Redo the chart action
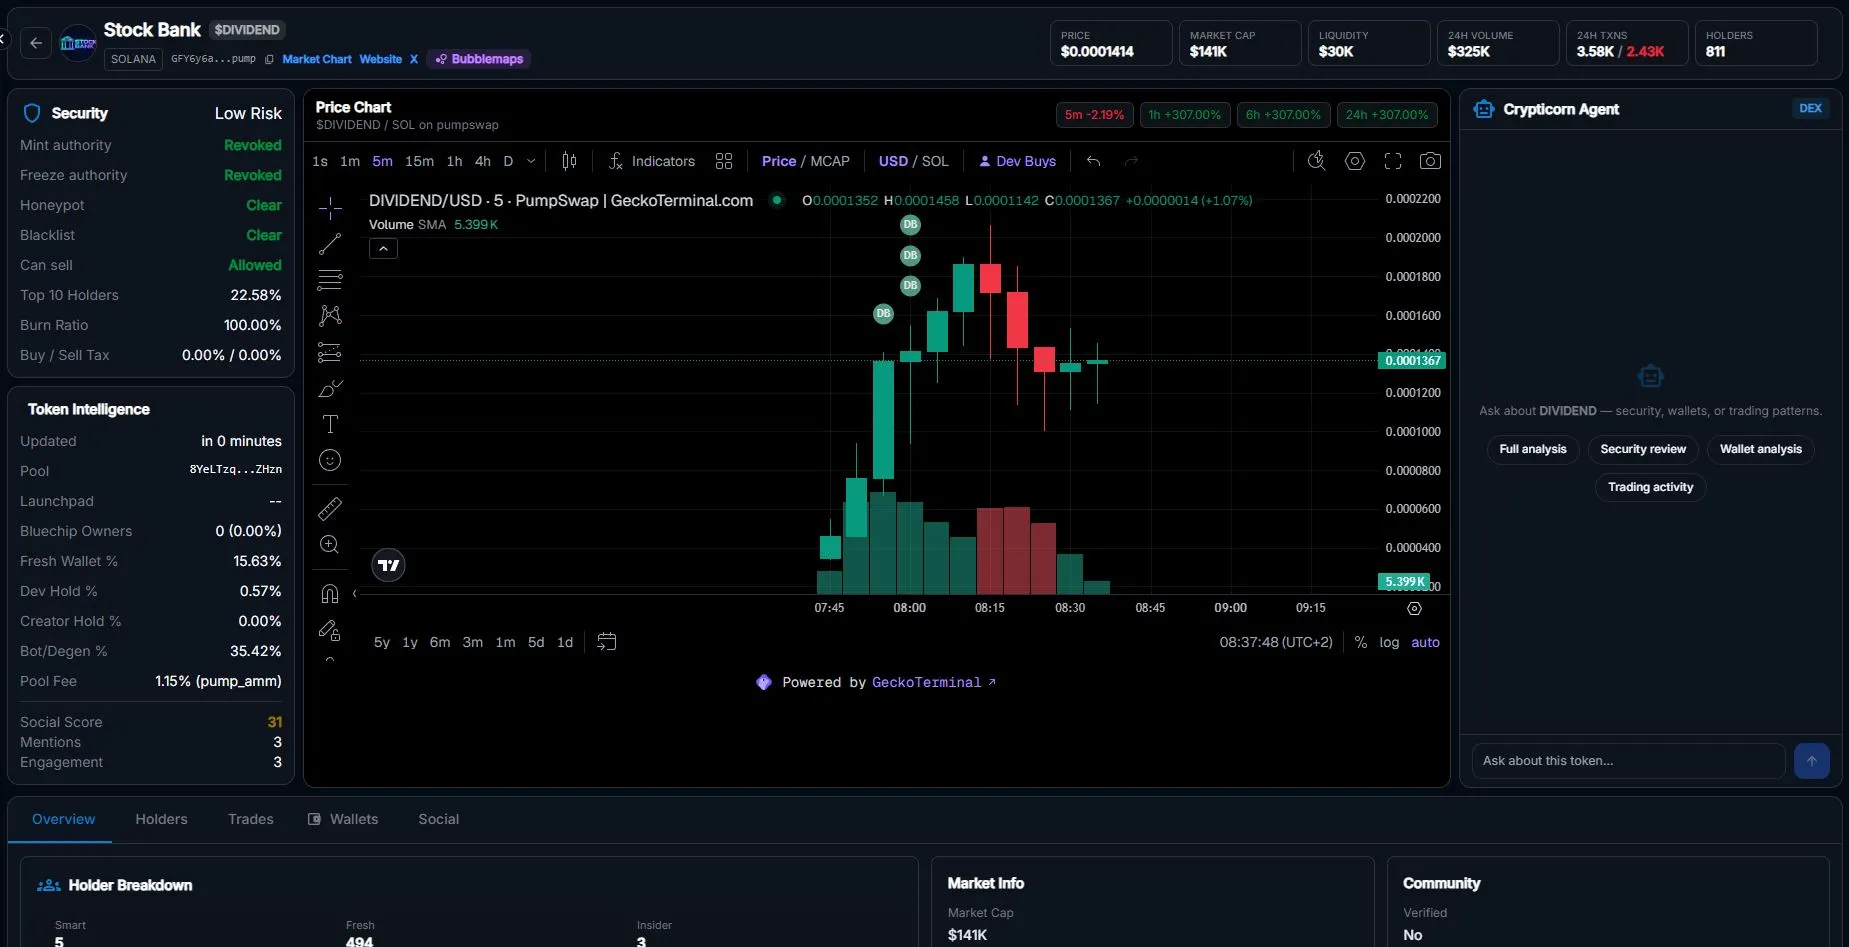 (x=1131, y=161)
